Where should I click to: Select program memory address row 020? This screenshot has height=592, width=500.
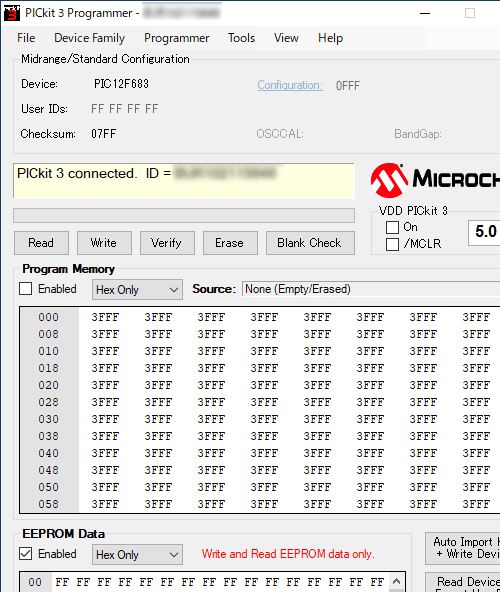coord(49,385)
